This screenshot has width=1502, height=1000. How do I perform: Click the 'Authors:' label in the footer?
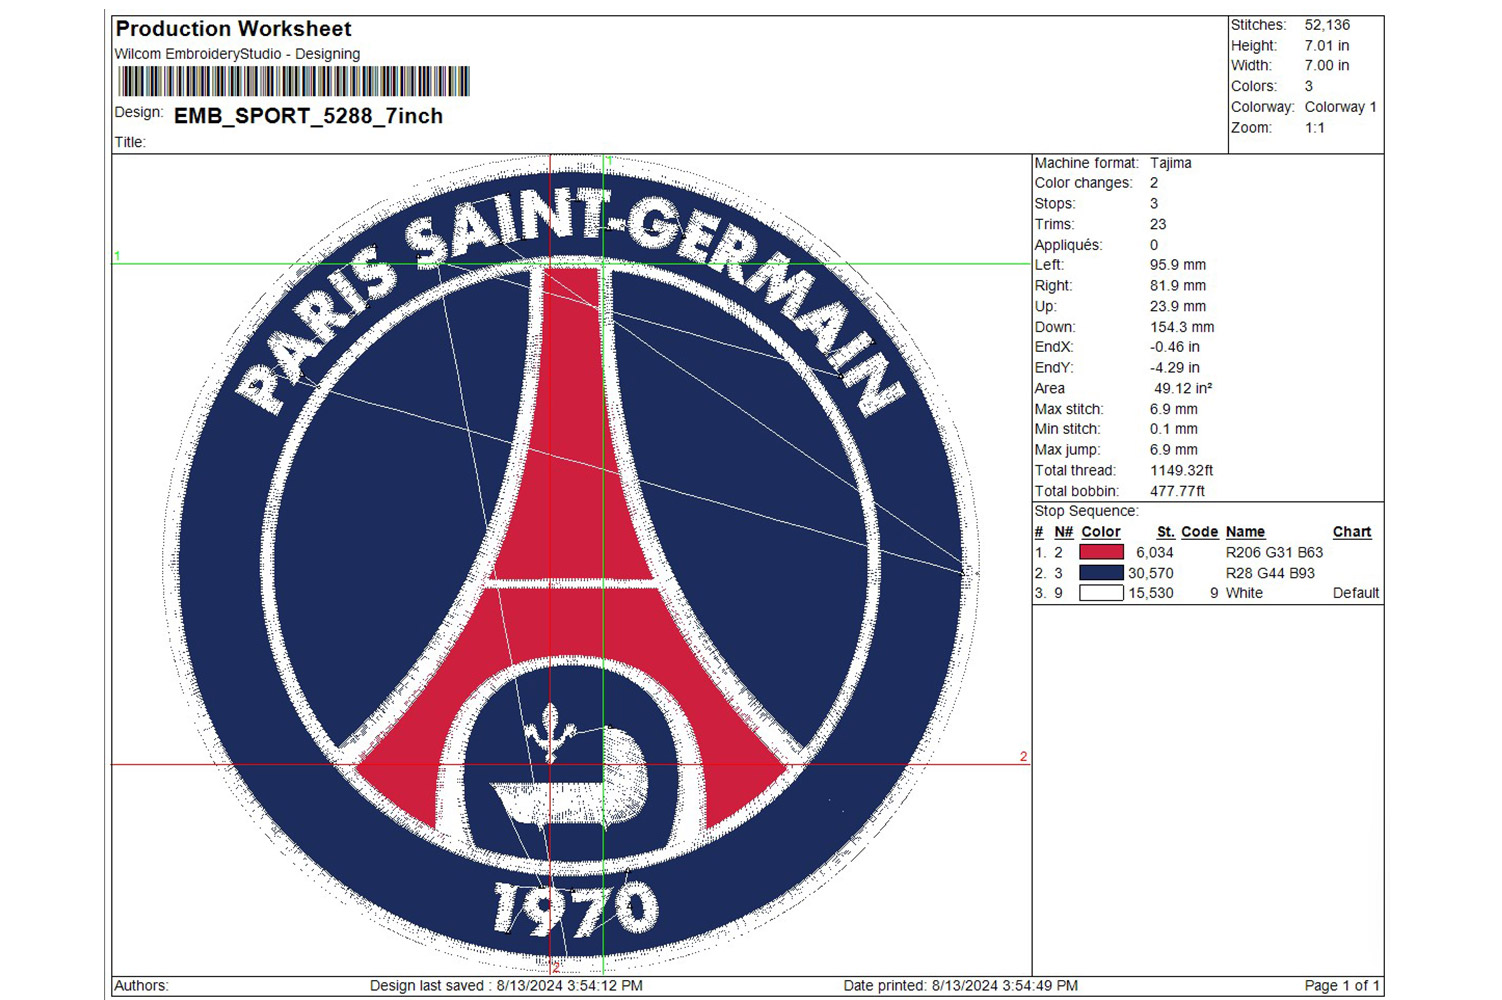(x=141, y=986)
